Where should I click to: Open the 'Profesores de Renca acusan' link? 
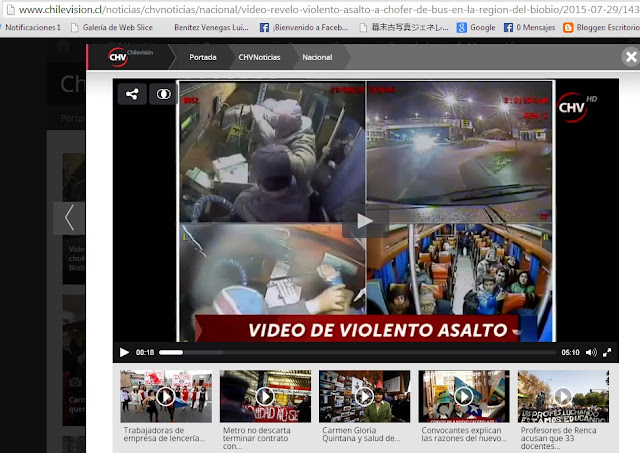pyautogui.click(x=558, y=438)
